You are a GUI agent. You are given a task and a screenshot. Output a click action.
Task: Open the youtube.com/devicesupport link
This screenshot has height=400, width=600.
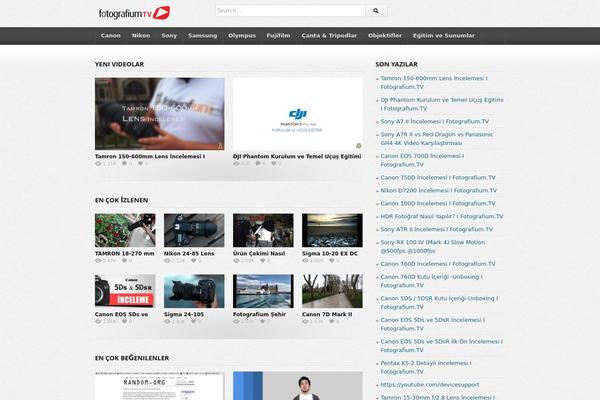coord(429,385)
